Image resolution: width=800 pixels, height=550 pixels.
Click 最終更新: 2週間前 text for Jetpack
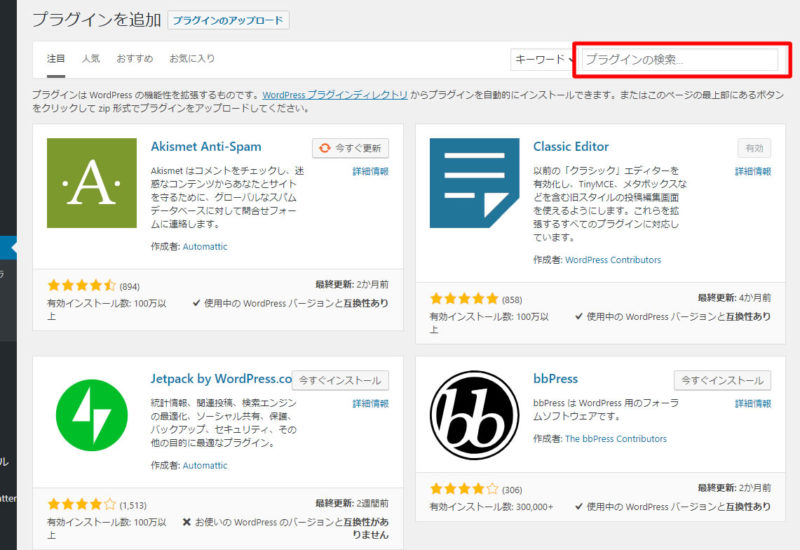coord(352,503)
